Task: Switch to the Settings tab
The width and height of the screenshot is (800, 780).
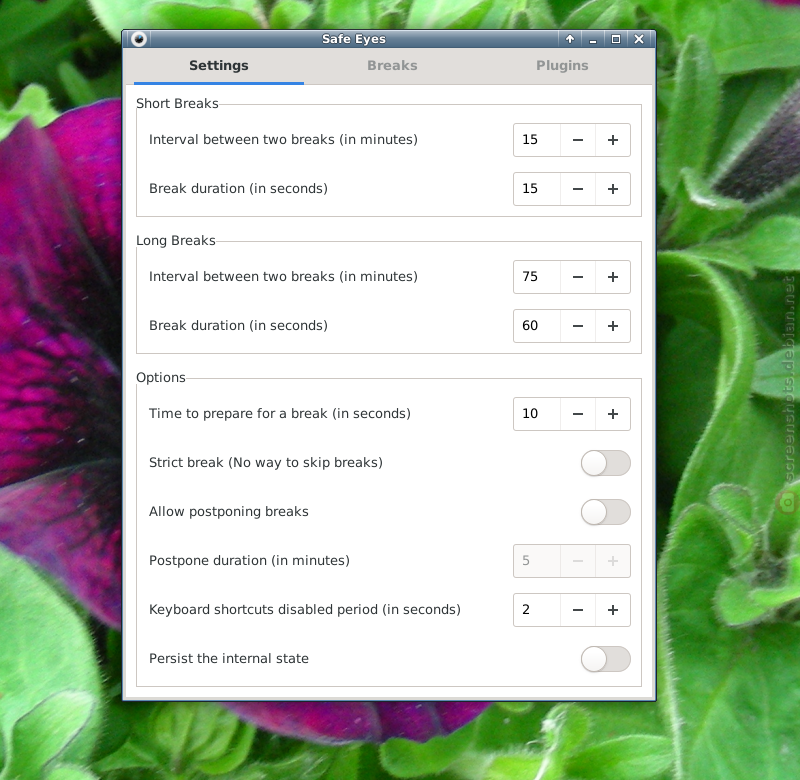Action: point(219,66)
